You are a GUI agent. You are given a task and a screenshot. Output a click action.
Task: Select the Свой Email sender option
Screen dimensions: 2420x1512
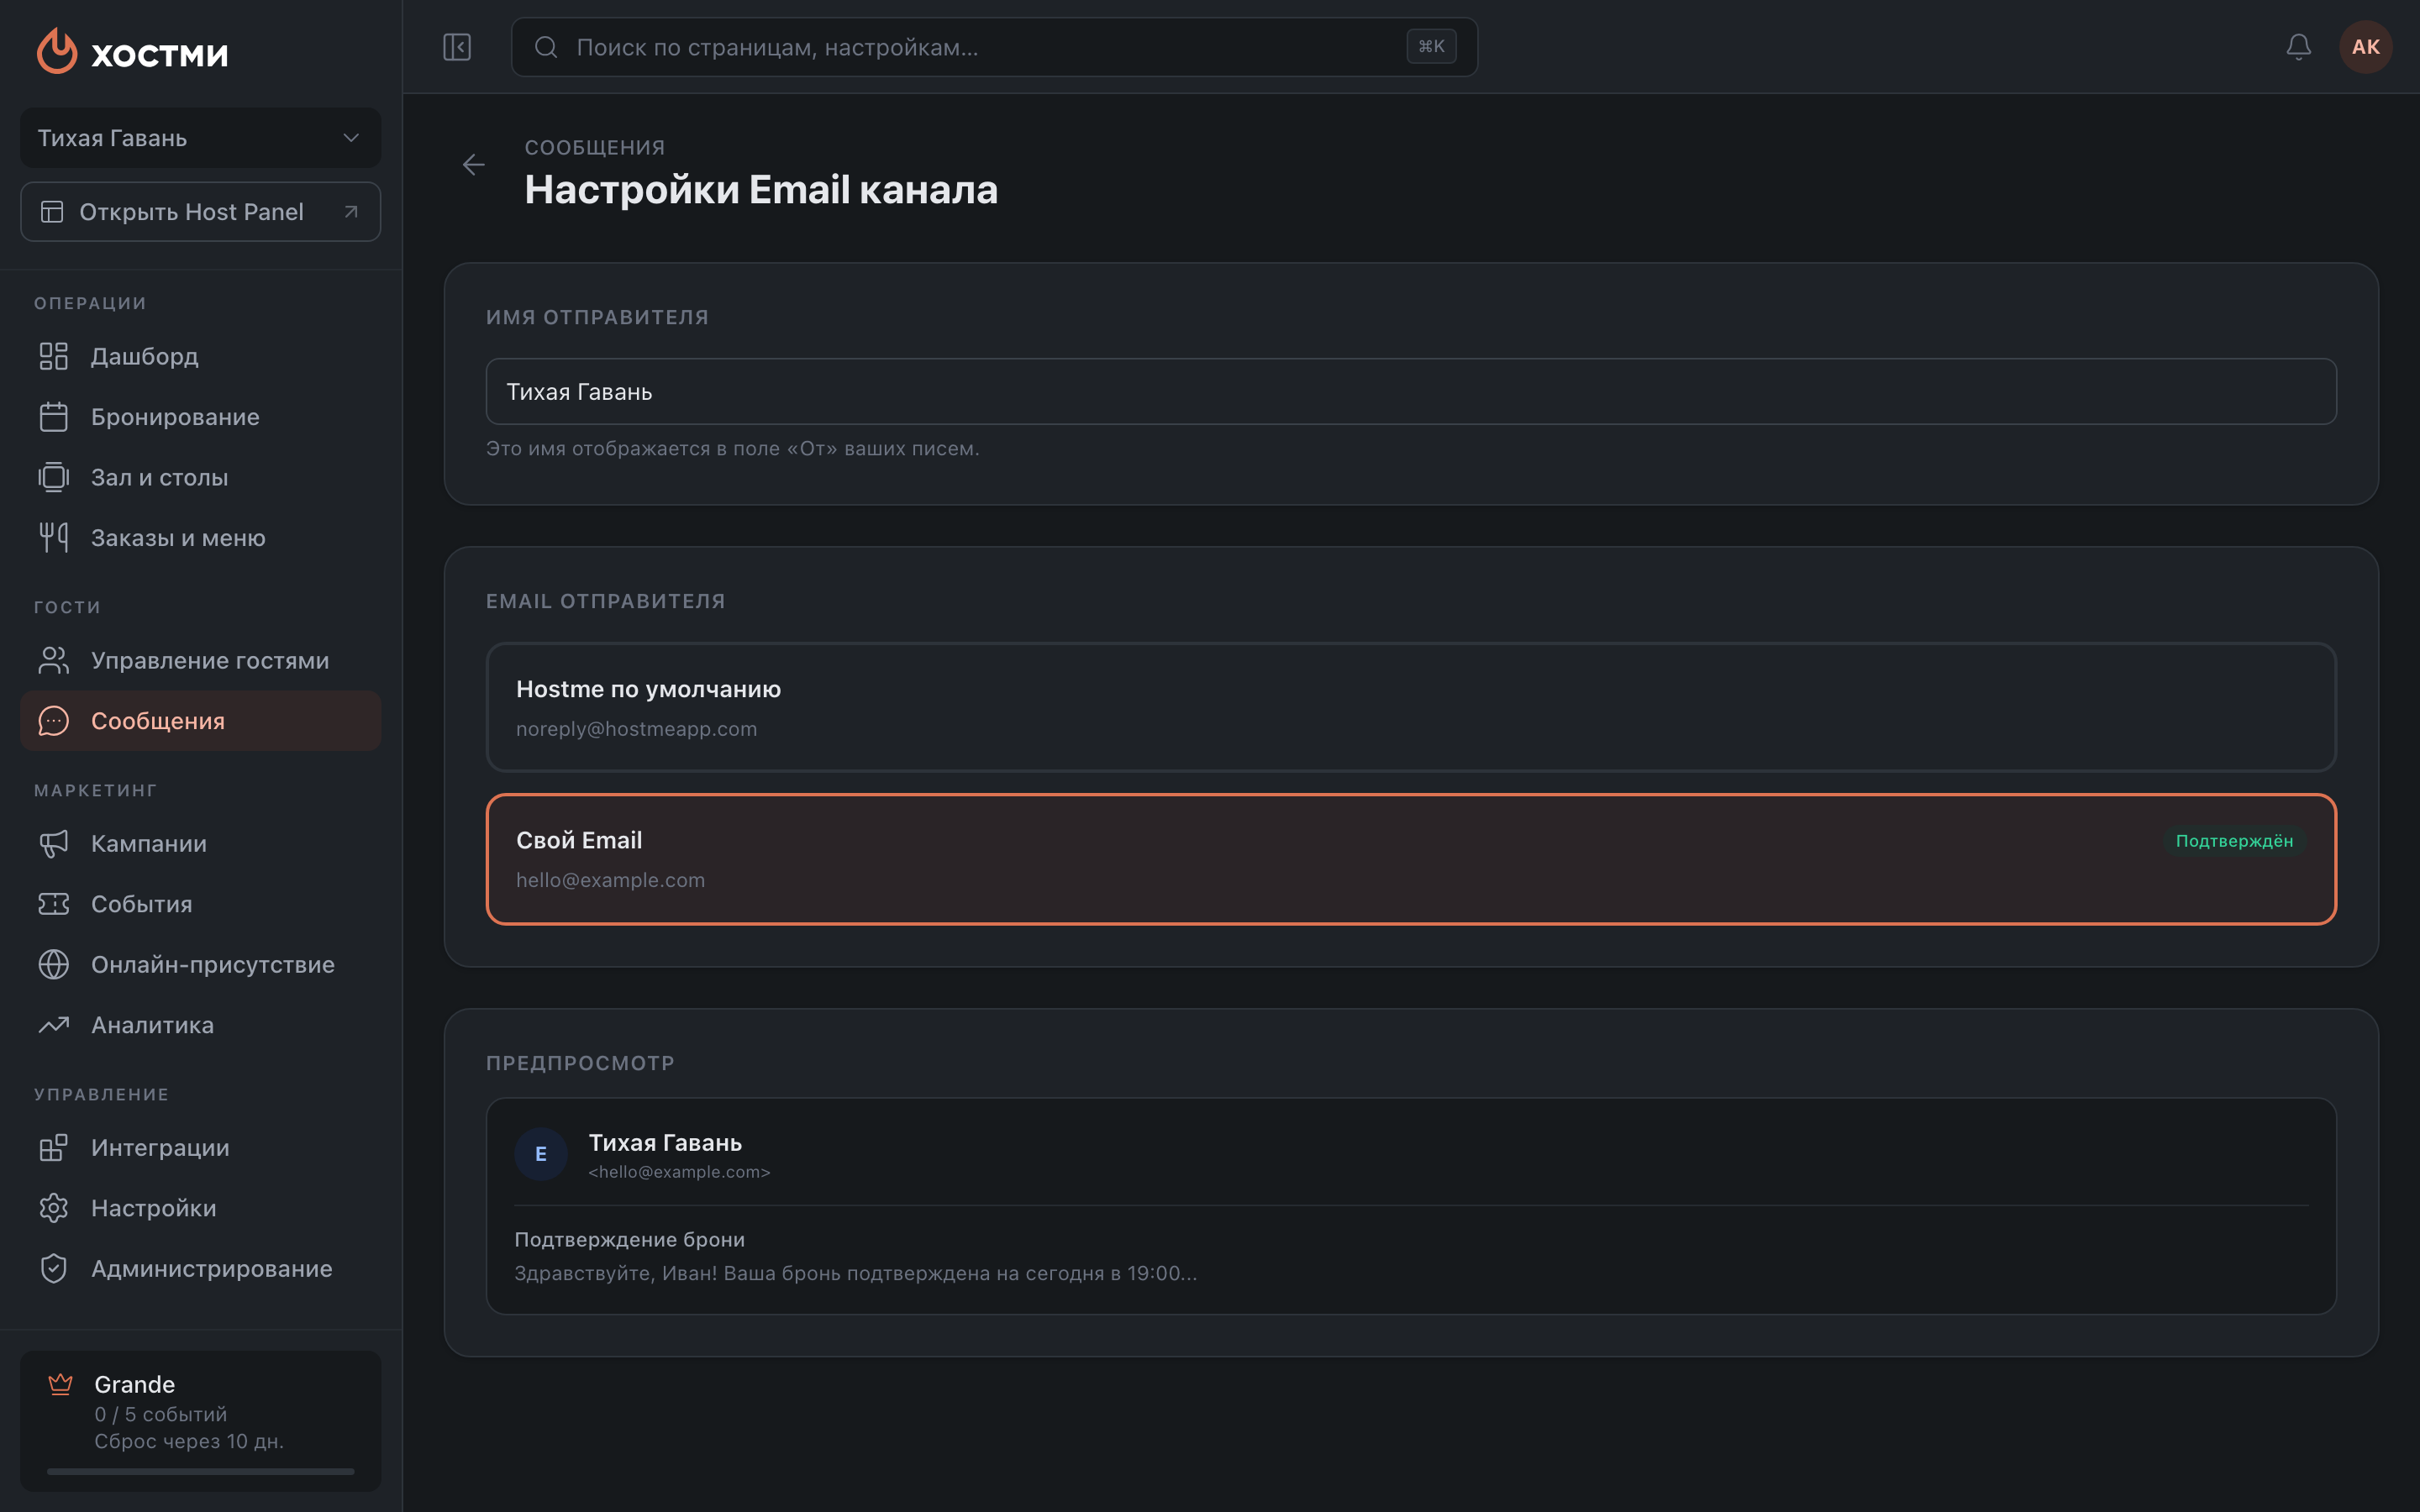(1411, 859)
